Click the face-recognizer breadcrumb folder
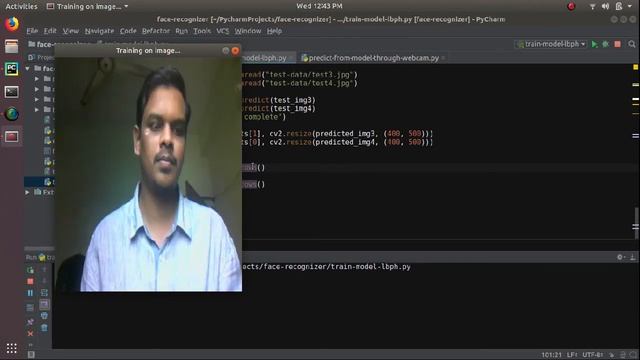The height and width of the screenshot is (360, 640). click(60, 44)
